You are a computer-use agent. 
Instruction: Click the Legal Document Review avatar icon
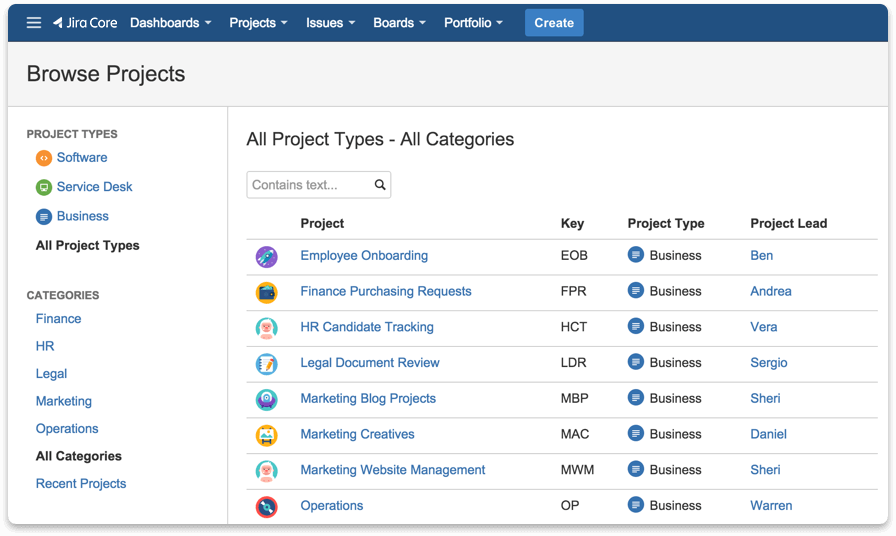pyautogui.click(x=266, y=363)
